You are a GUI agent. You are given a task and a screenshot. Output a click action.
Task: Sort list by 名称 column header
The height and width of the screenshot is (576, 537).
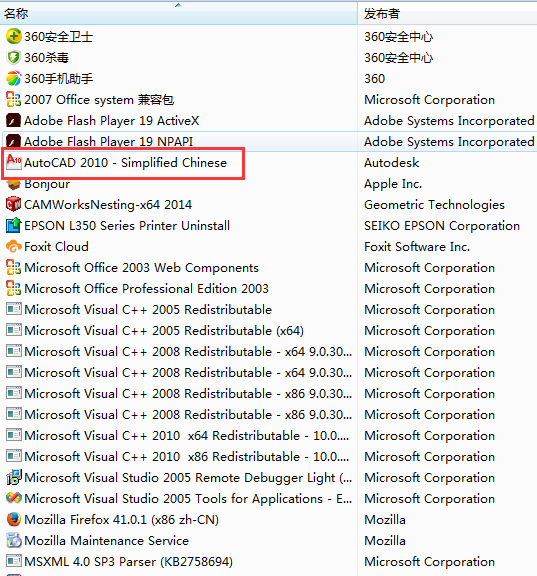179,13
